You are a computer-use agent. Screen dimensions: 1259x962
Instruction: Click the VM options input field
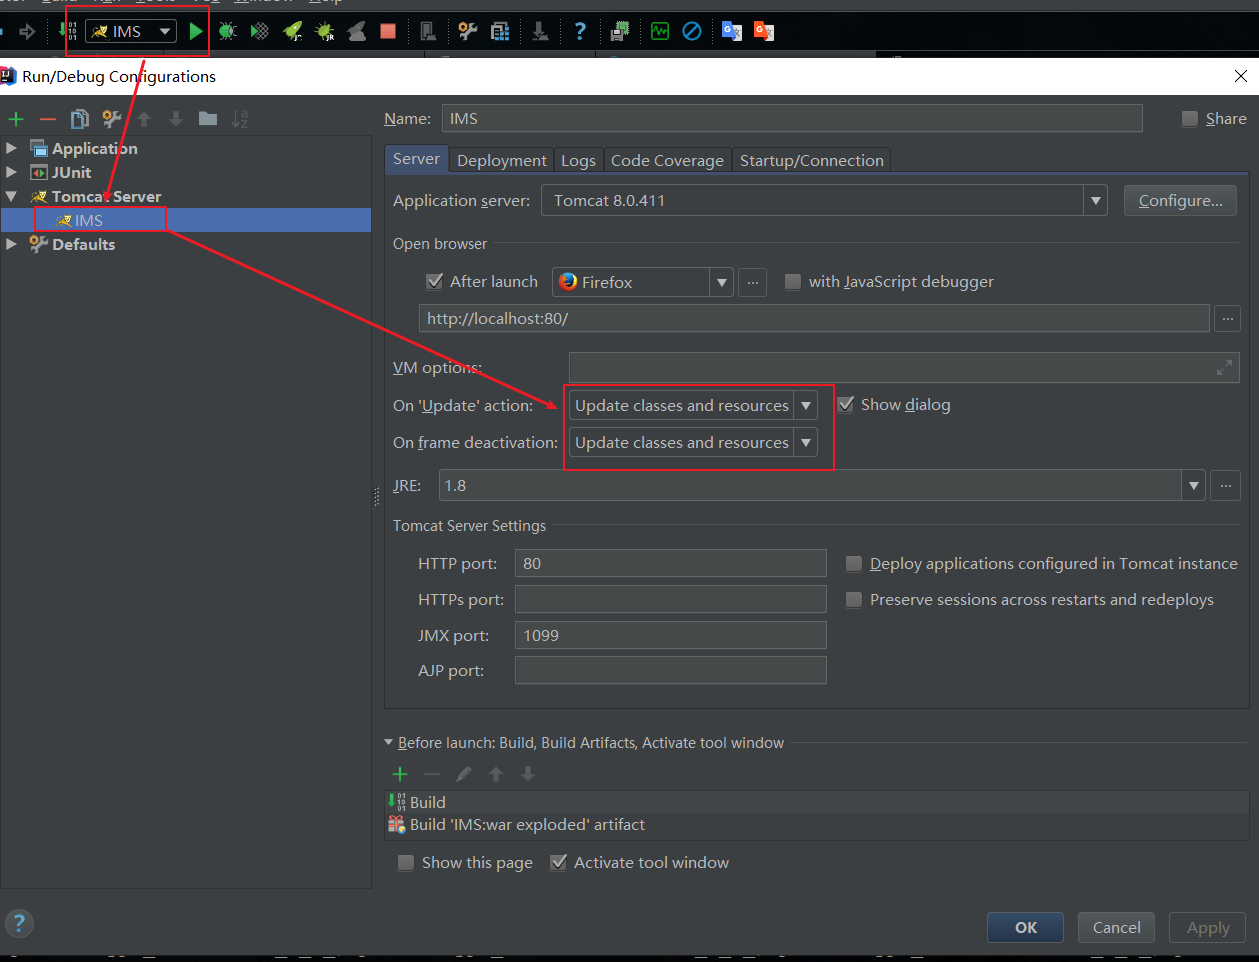point(904,368)
